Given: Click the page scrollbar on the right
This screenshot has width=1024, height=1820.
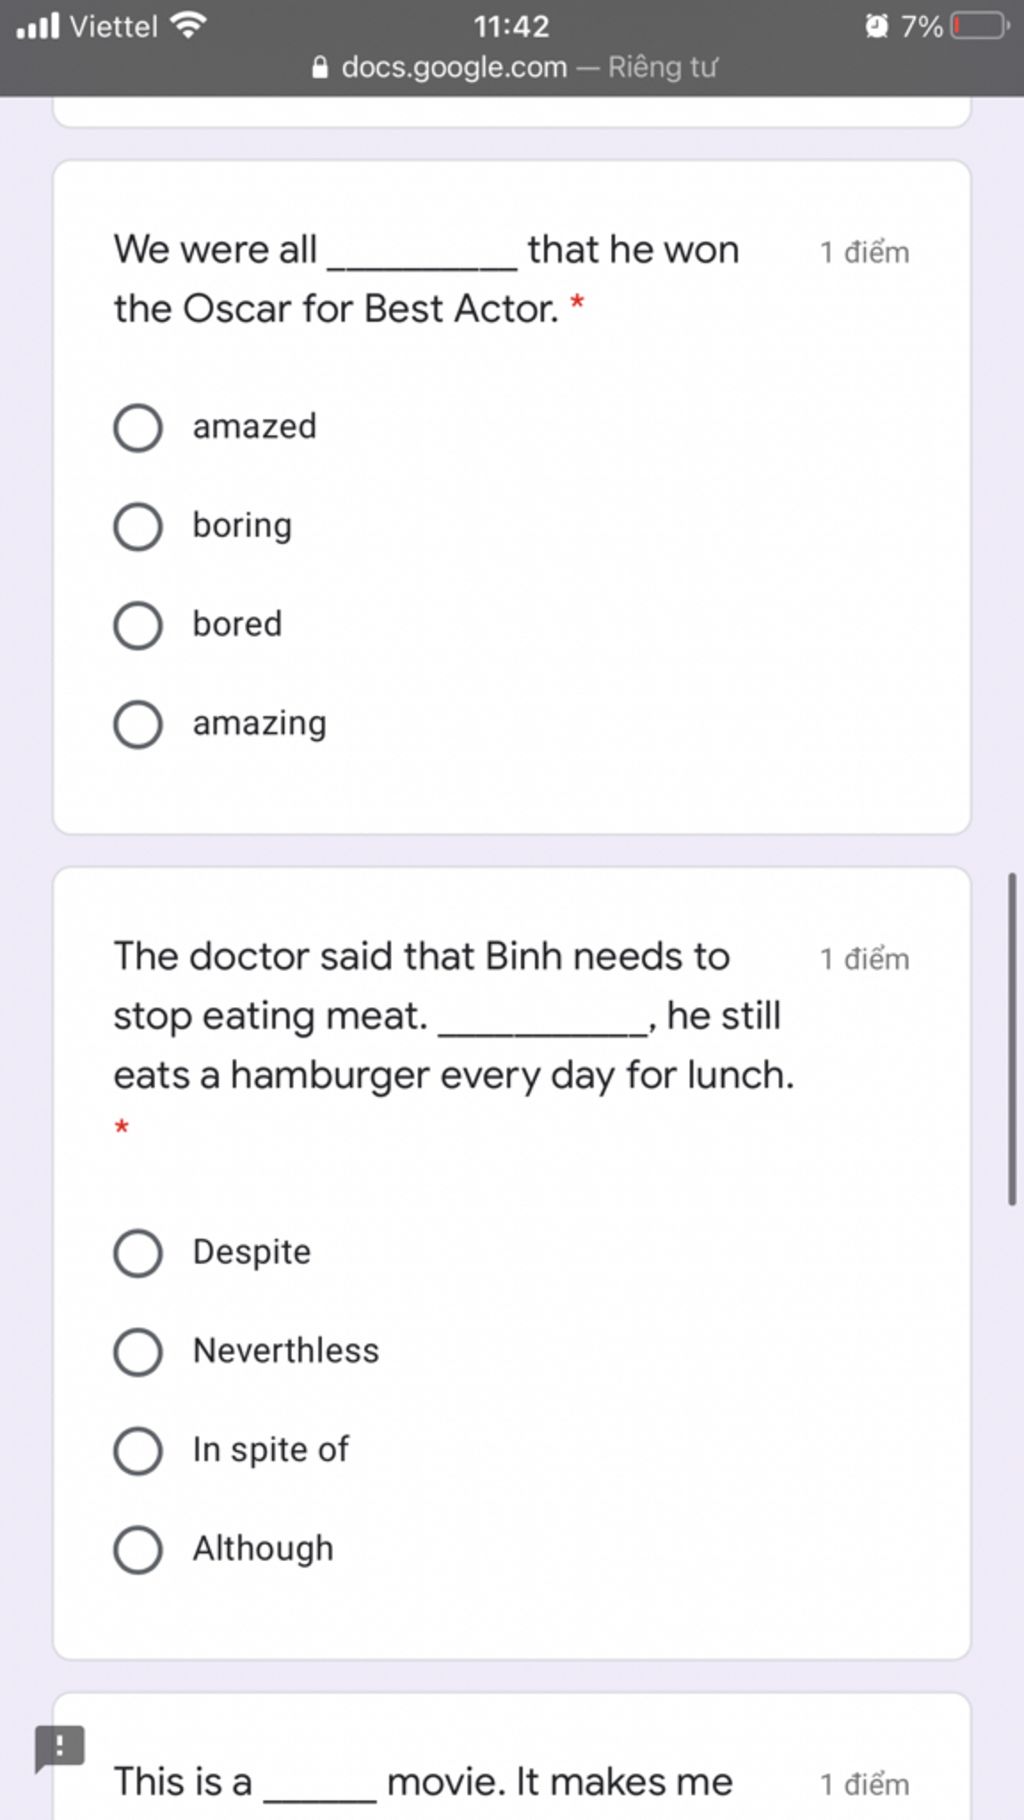Looking at the screenshot, I should pyautogui.click(x=1012, y=1038).
